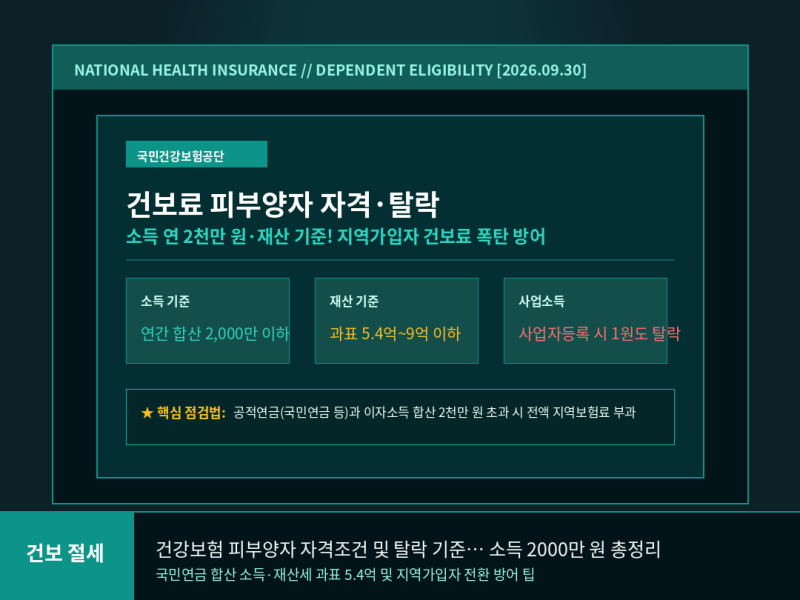Image resolution: width=800 pixels, height=600 pixels.
Task: Click the label 핵심 점검법:
Action: click(x=191, y=412)
